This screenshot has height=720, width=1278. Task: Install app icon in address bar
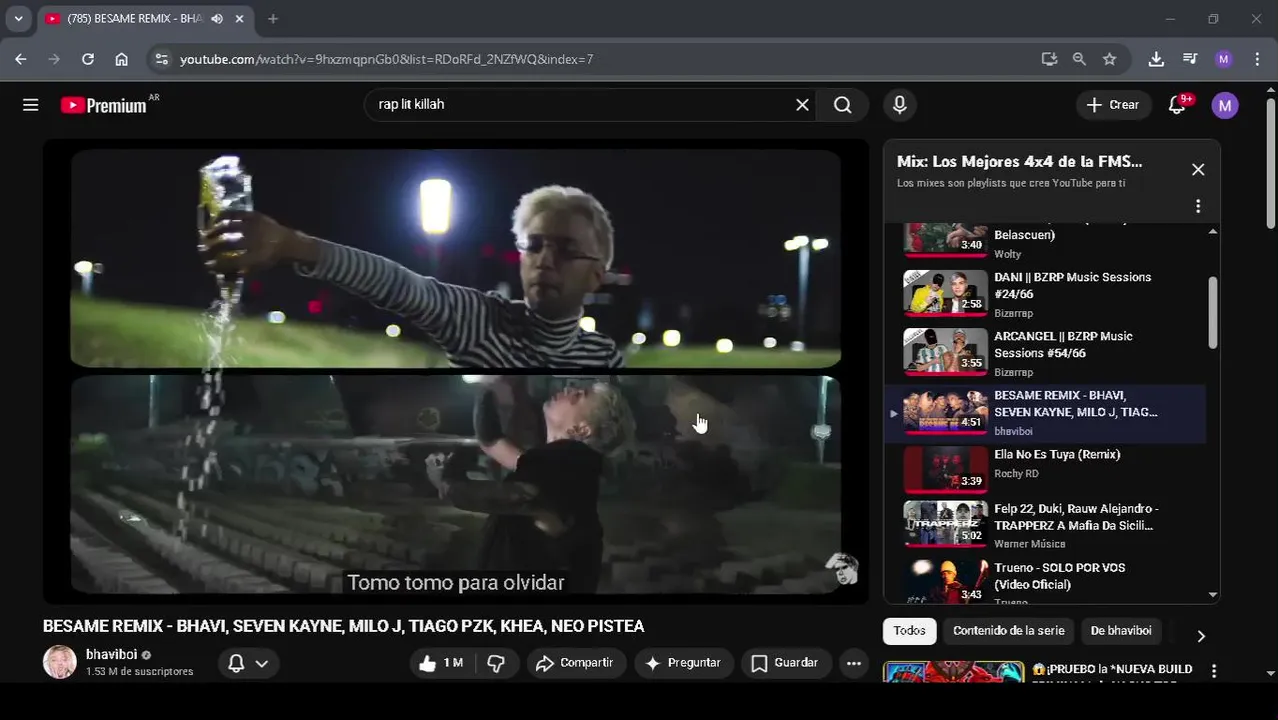coord(1049,59)
